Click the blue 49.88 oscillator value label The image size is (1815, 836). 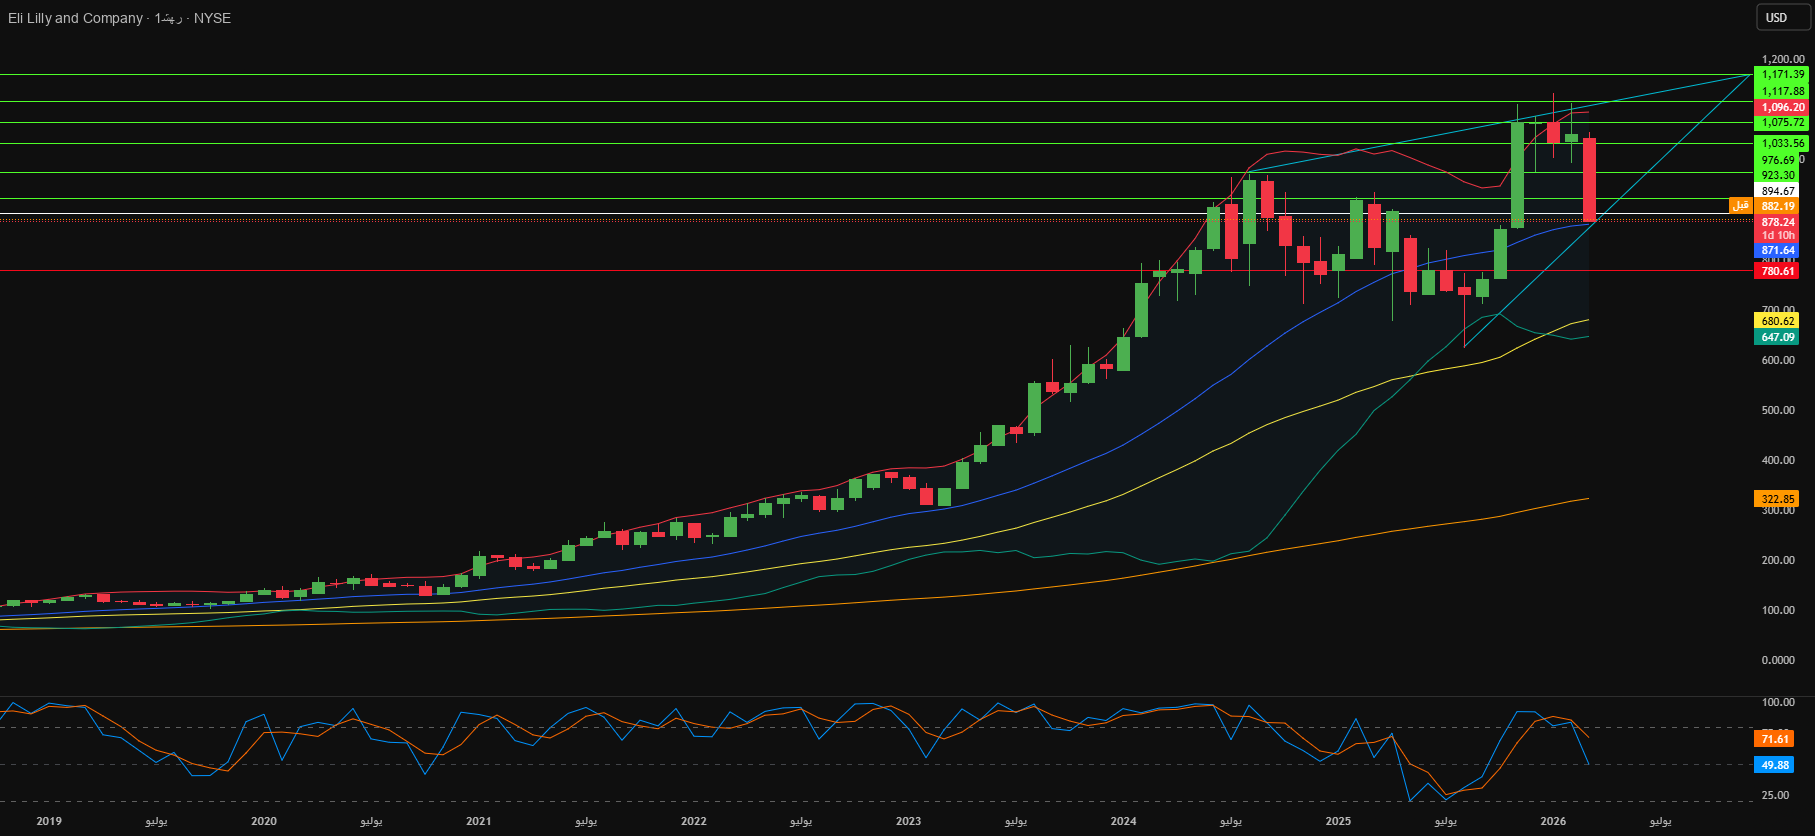[x=1774, y=765]
